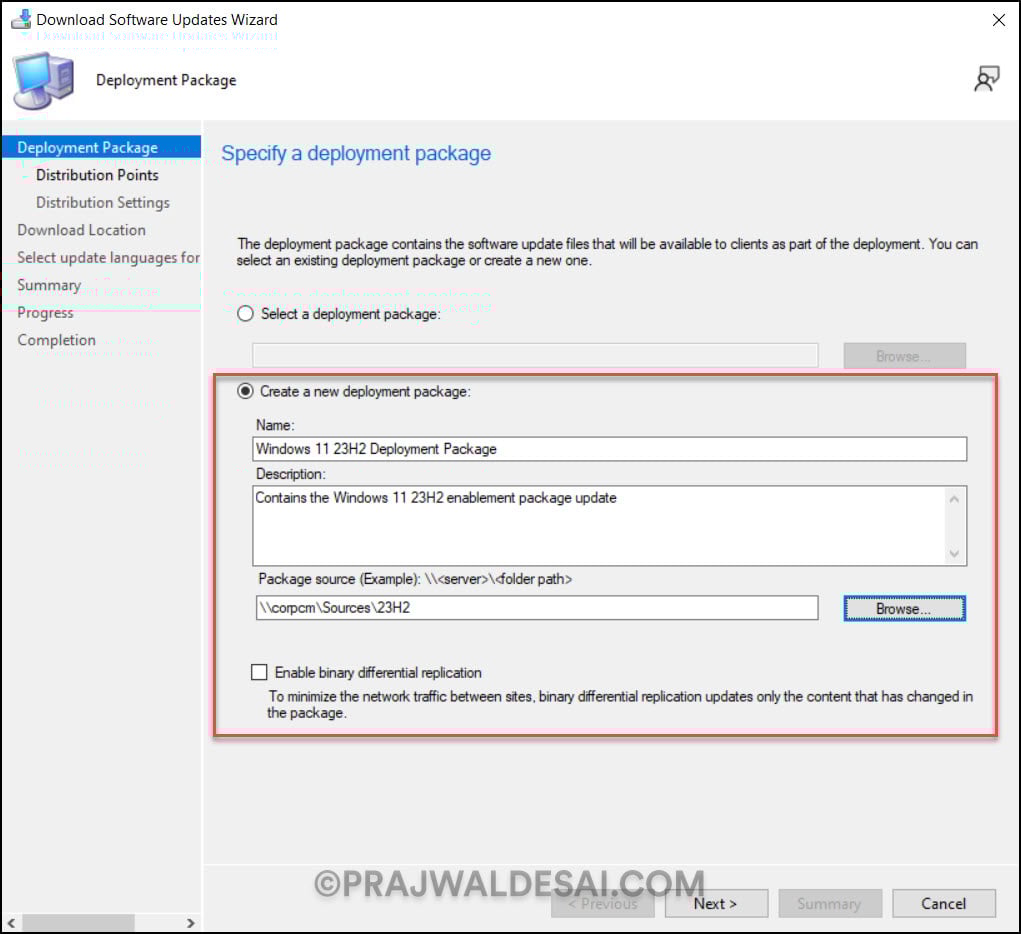The height and width of the screenshot is (934, 1021).
Task: Go to Distribution Points step
Action: [97, 175]
